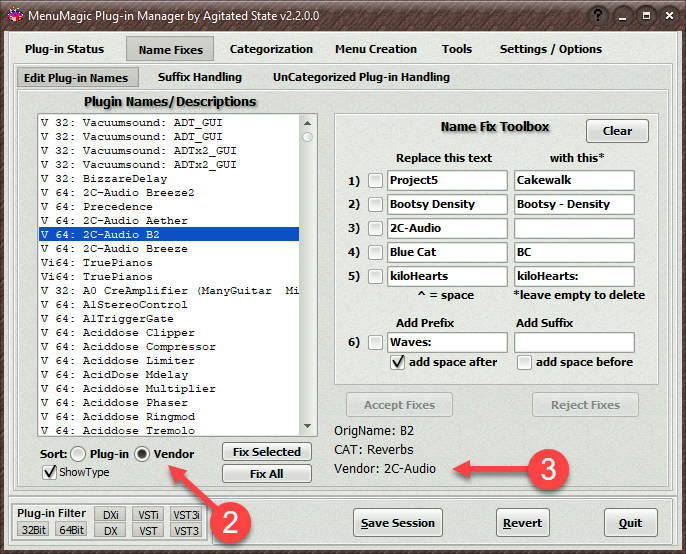
Task: Toggle the VST plug-in filter
Action: pyautogui.click(x=148, y=531)
